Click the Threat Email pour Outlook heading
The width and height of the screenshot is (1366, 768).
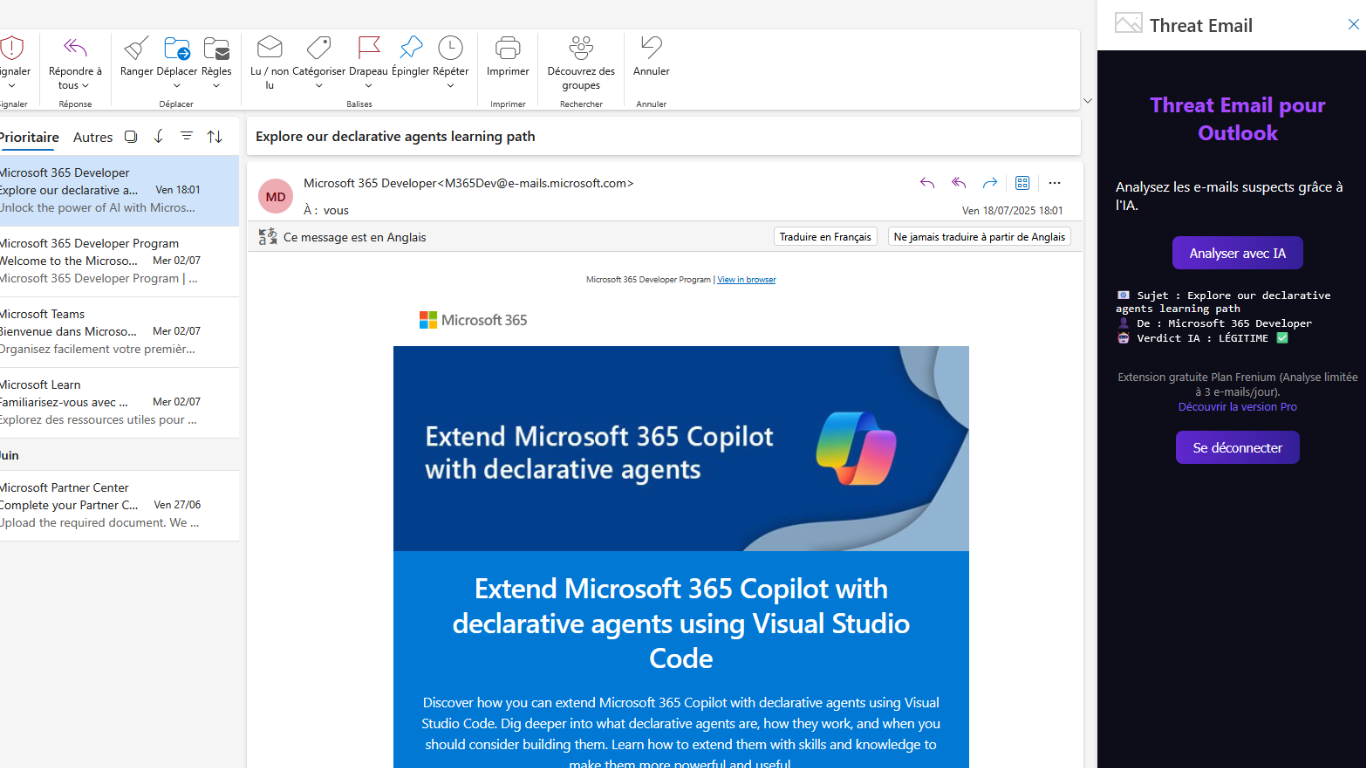pyautogui.click(x=1237, y=119)
